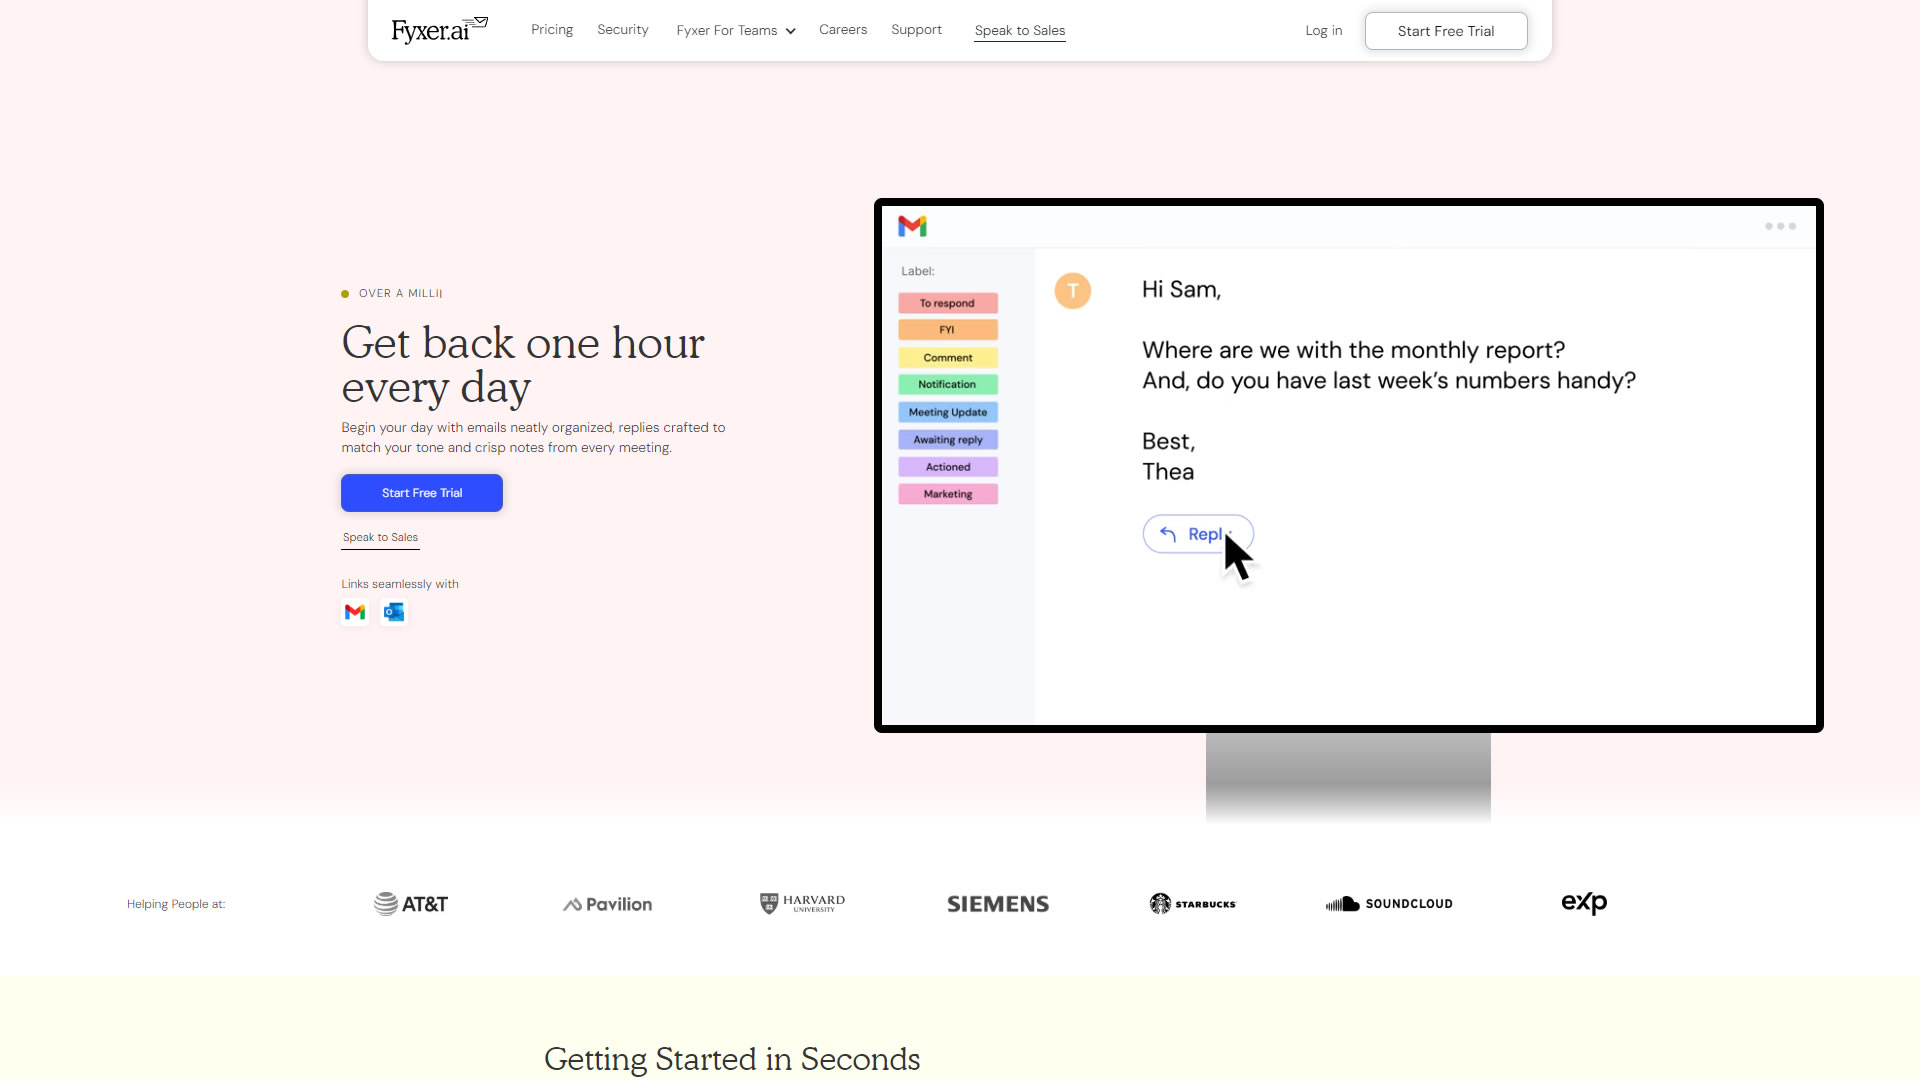Click the orange T sender avatar
The image size is (1920, 1080).
coord(1072,291)
